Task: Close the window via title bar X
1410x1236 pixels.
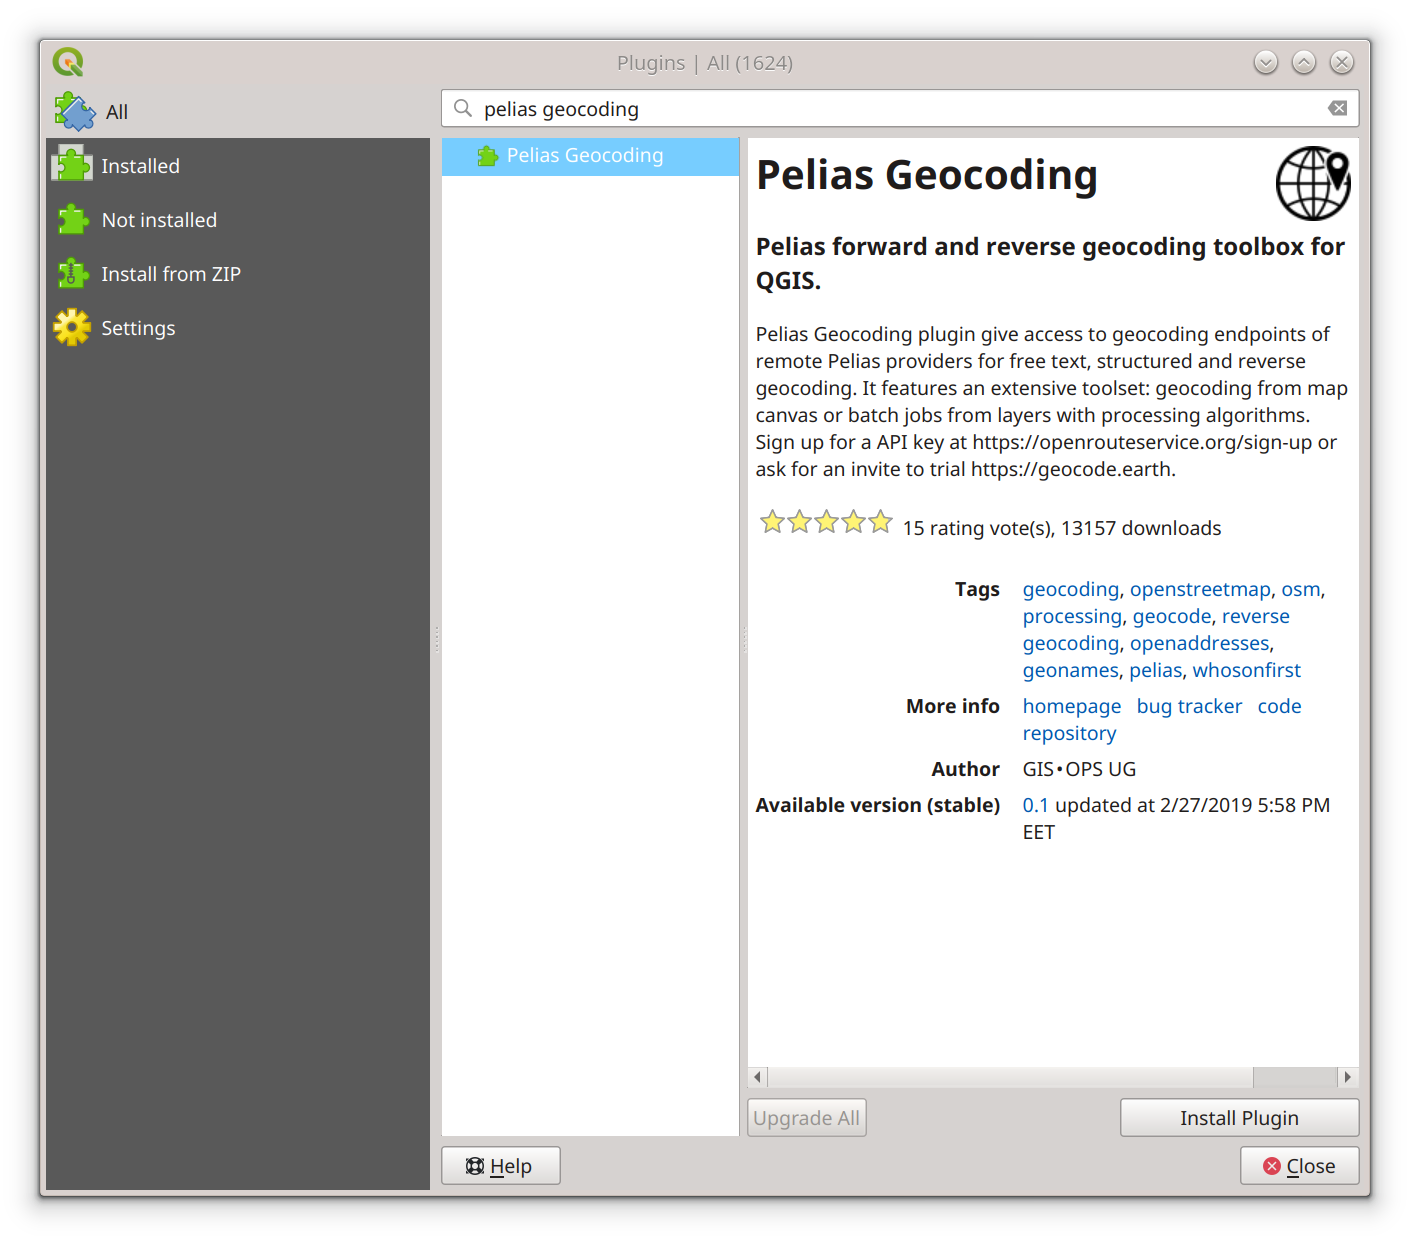Action: pos(1342,62)
